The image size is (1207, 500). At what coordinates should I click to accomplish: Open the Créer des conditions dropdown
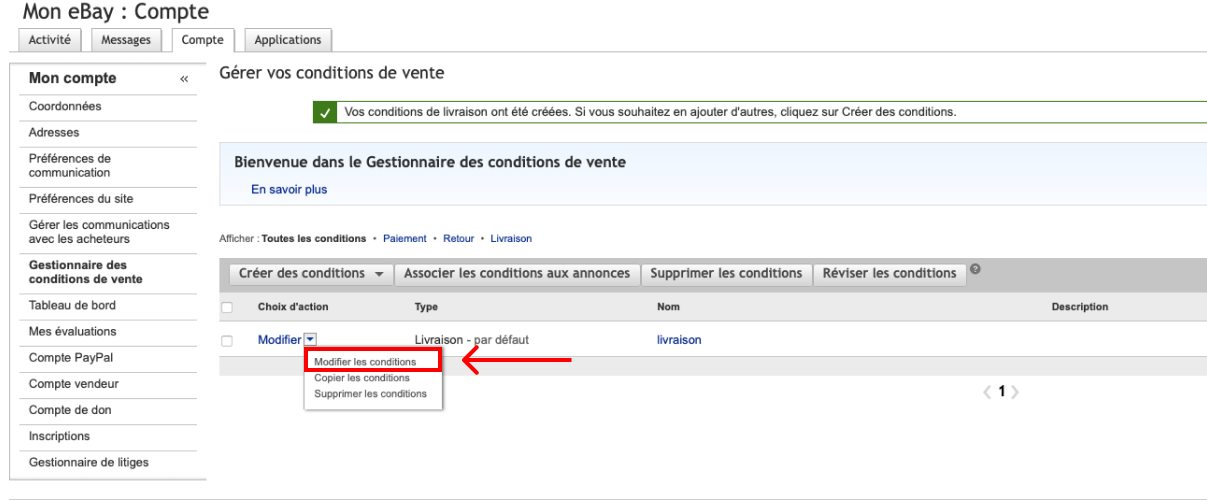tap(312, 274)
